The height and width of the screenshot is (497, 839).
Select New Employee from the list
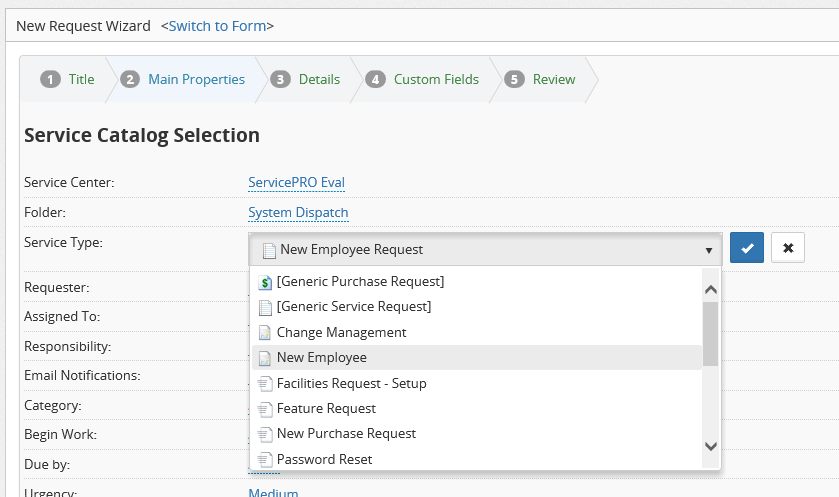click(x=321, y=357)
